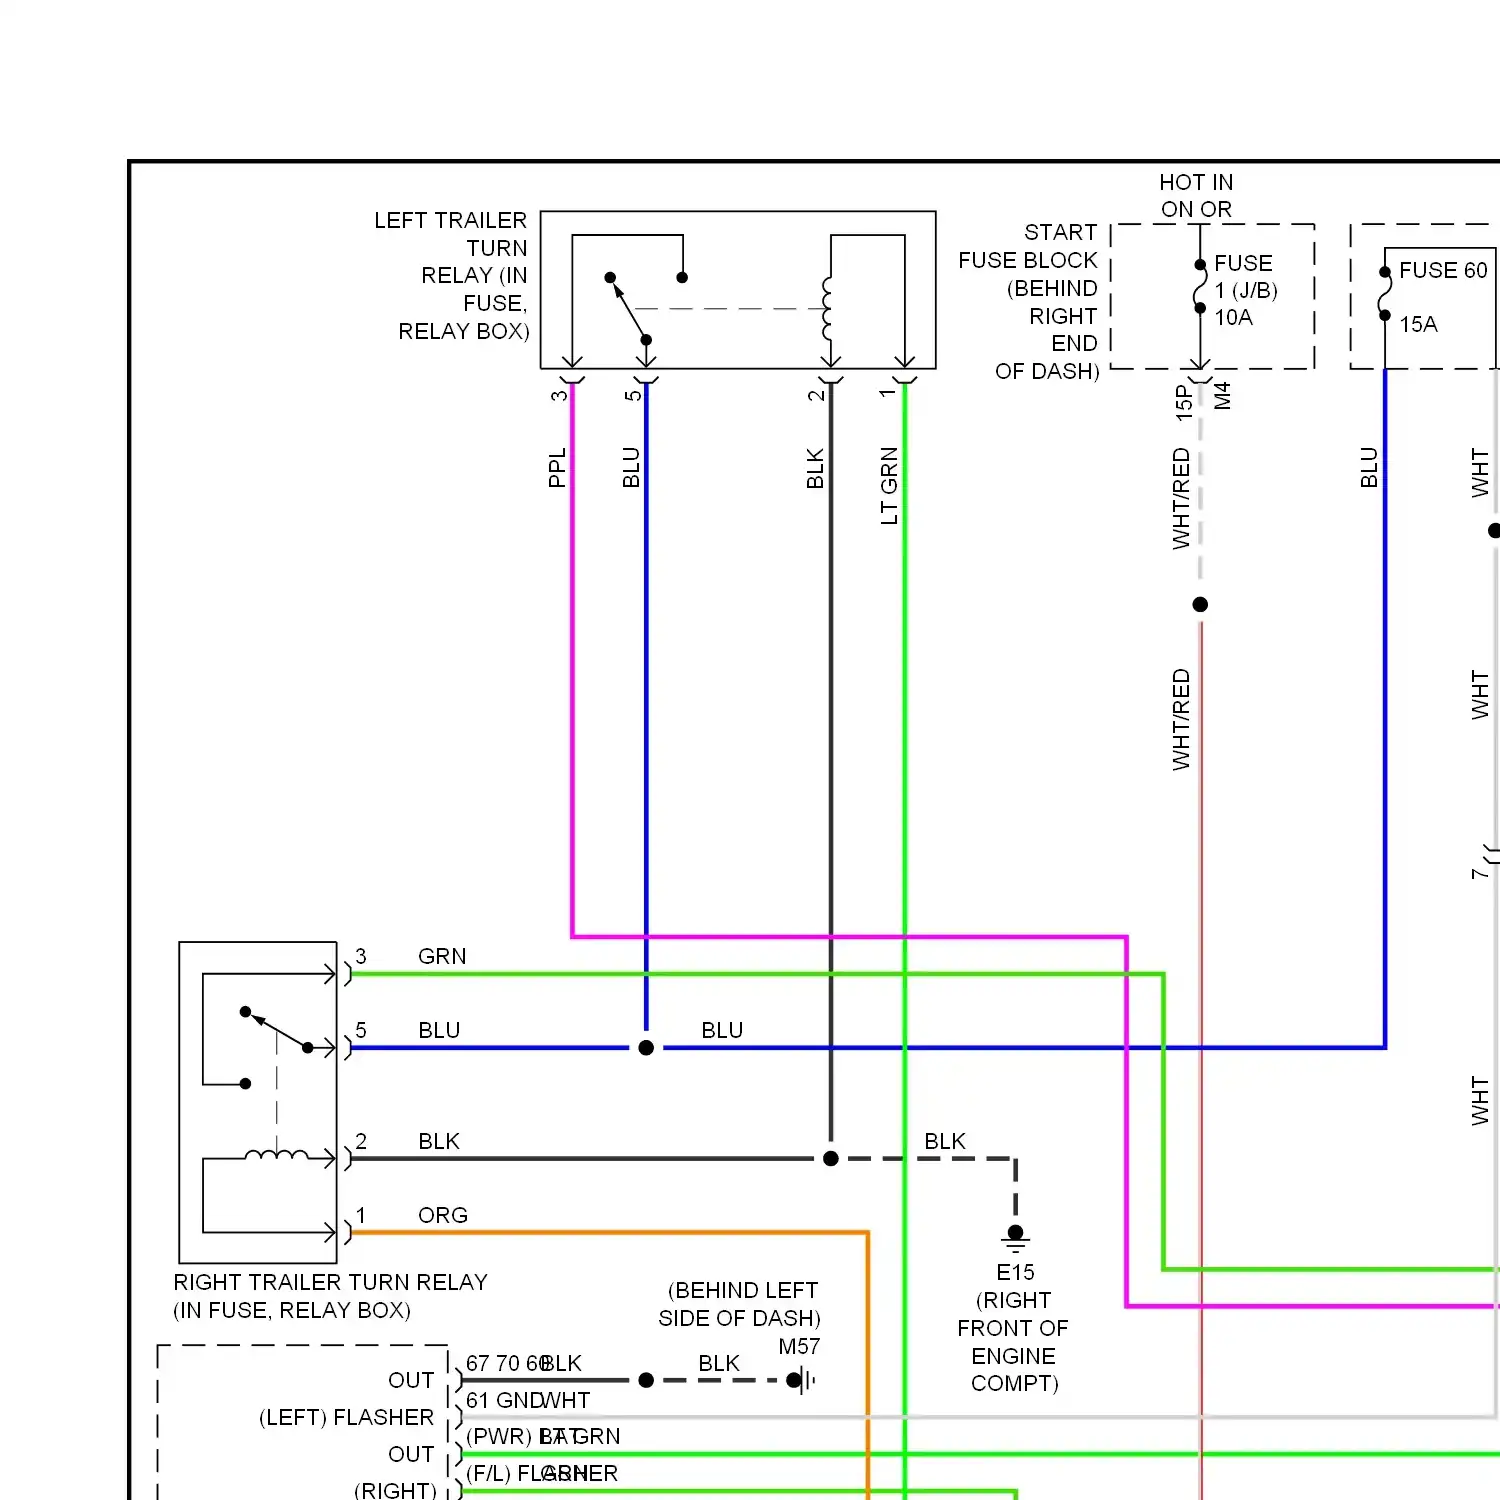Click the BLK label next to M57 ground
The image size is (1500, 1500).
[719, 1363]
